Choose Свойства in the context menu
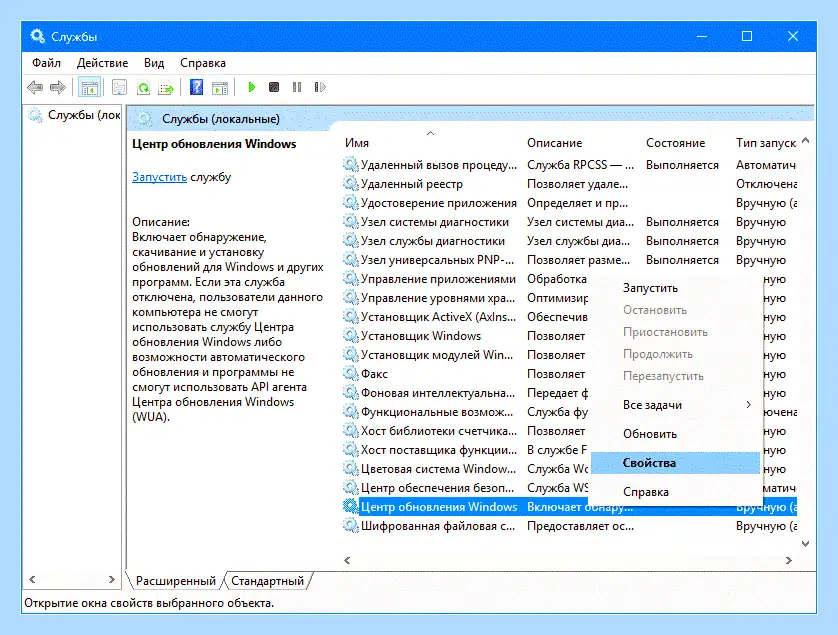Viewport: 838px width, 635px height. coord(676,463)
